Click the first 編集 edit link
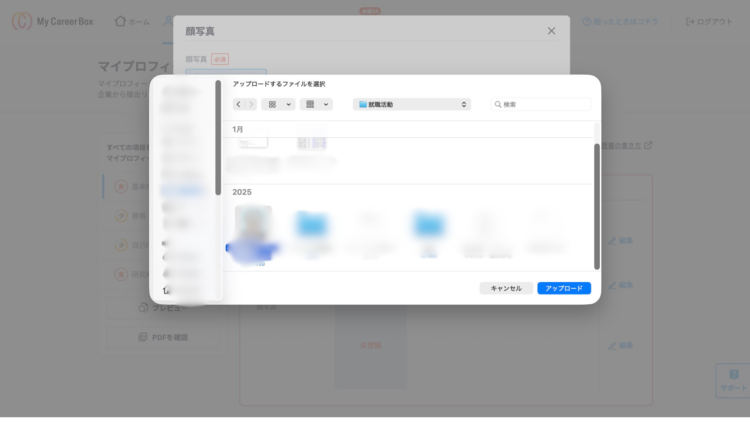This screenshot has width=750, height=422. click(621, 241)
